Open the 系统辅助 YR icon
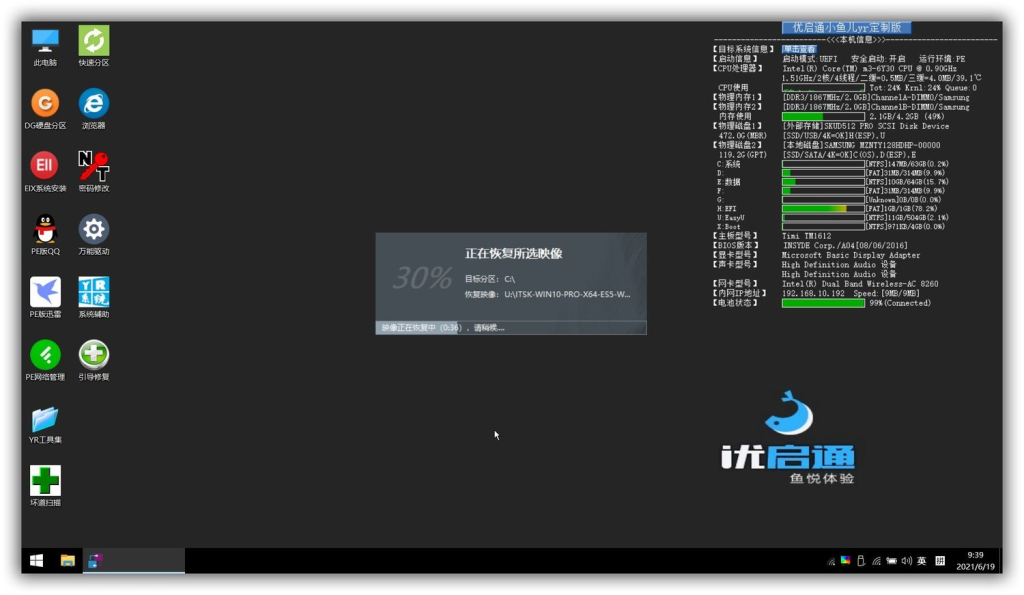Screen dimensions: 1024x595 93,298
